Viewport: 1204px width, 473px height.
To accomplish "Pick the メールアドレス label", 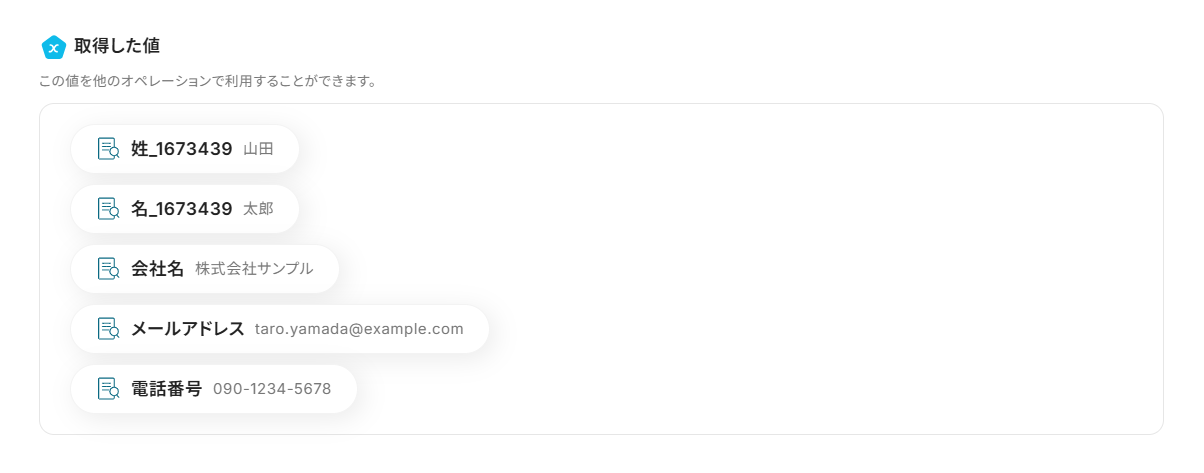I will click(x=187, y=329).
